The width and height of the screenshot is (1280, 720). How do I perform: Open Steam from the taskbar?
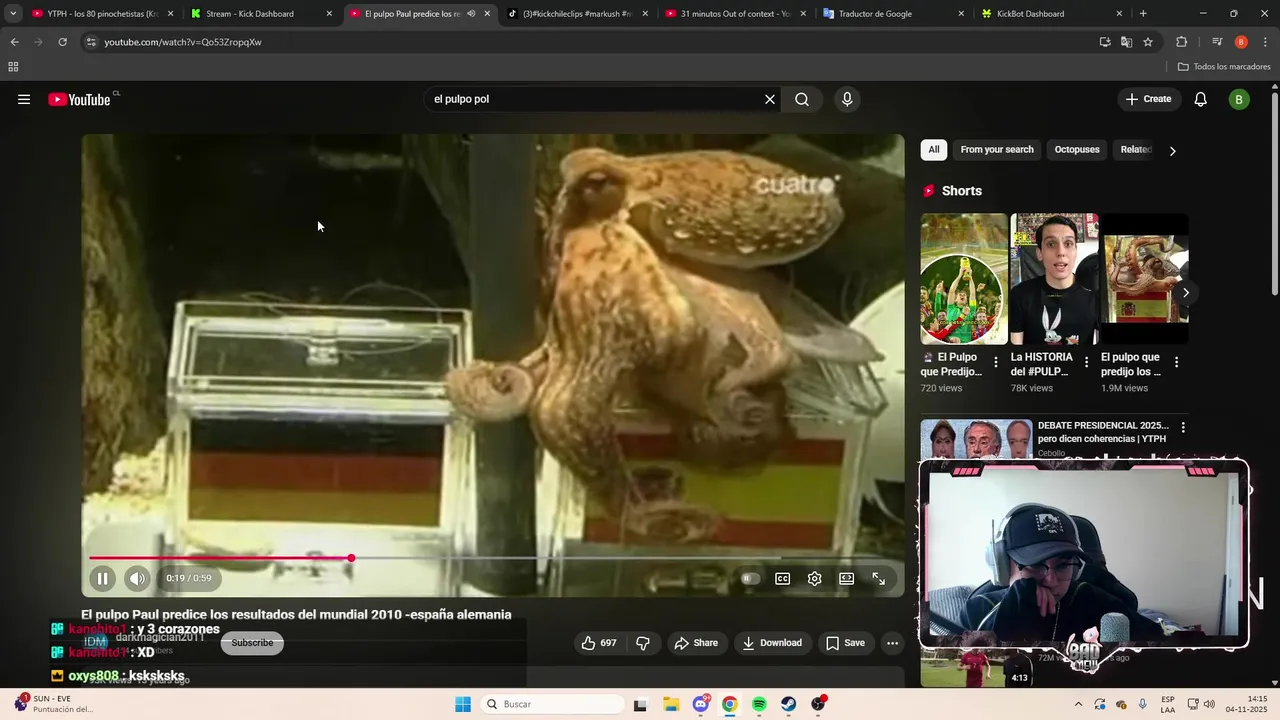point(789,704)
